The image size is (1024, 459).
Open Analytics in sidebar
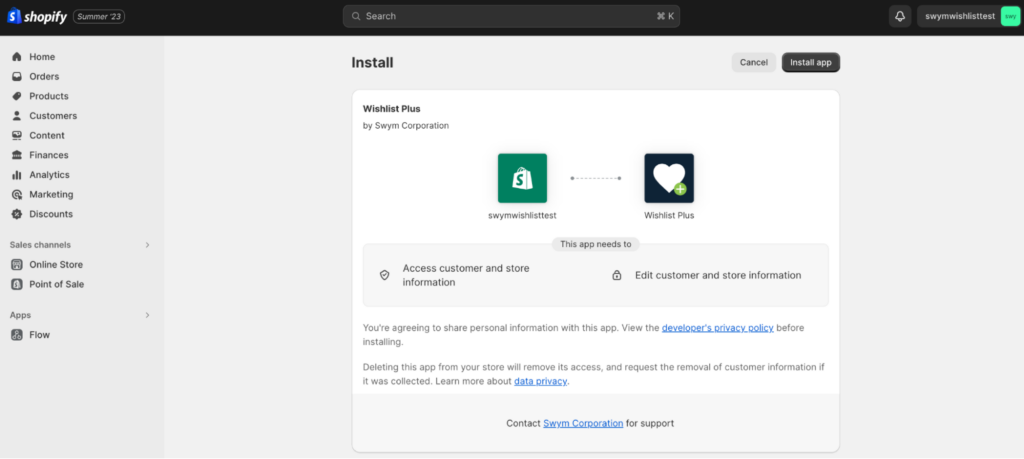point(49,174)
